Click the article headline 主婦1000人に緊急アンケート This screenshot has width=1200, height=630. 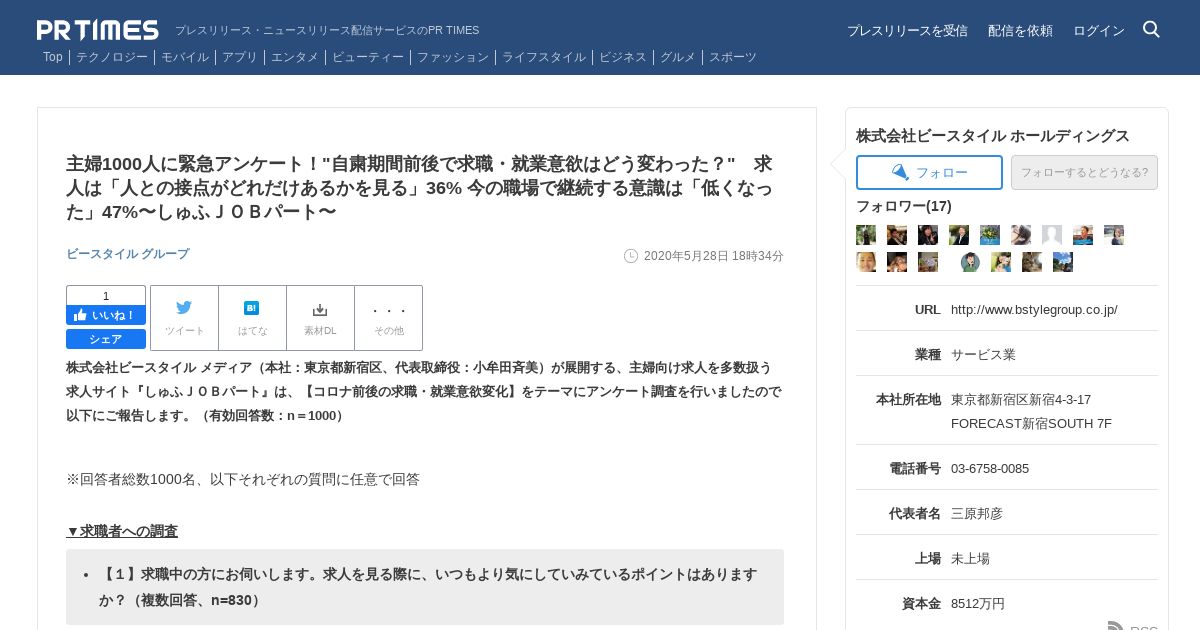click(419, 188)
